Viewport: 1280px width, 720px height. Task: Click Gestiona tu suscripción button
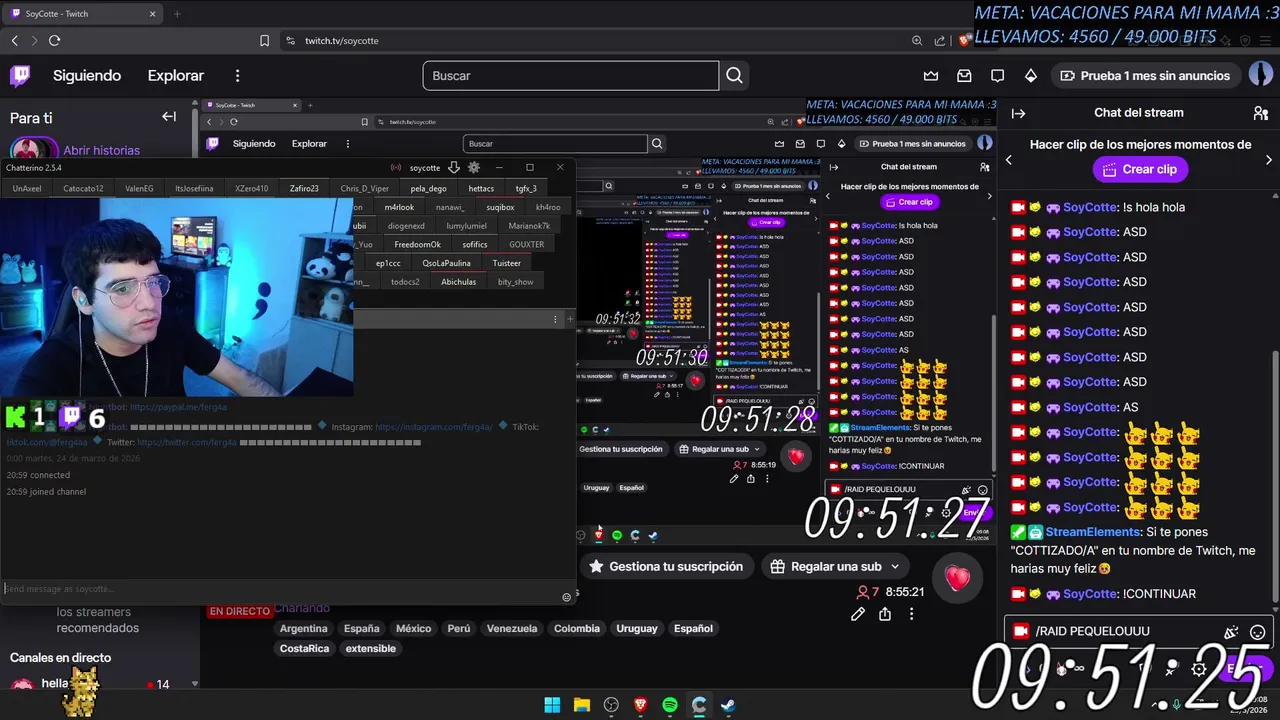(665, 567)
